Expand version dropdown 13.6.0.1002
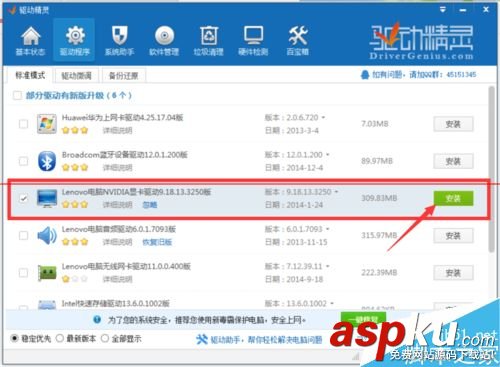The height and width of the screenshot is (367, 500). 332,304
